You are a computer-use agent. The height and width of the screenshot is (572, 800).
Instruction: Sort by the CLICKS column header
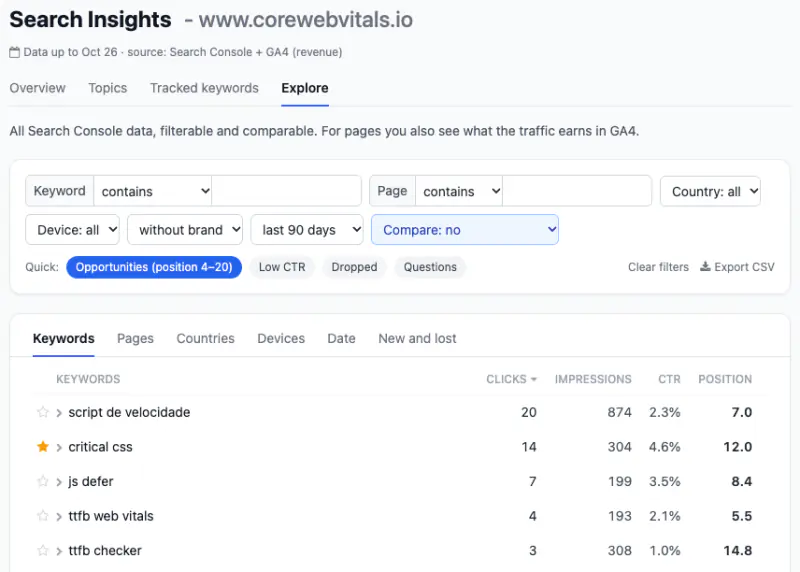pos(511,379)
